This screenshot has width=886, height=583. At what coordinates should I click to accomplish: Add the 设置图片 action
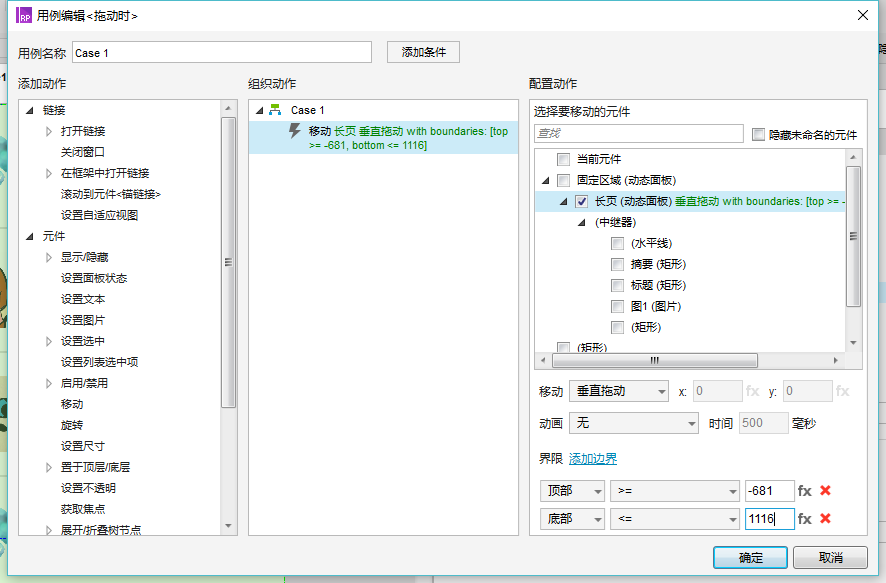click(82, 320)
